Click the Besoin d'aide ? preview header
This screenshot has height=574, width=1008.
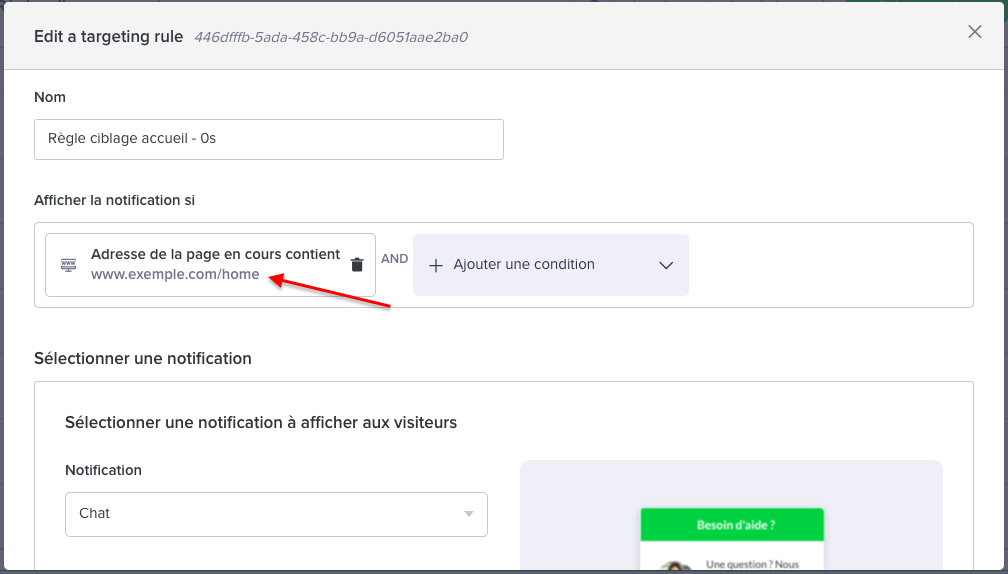[732, 525]
